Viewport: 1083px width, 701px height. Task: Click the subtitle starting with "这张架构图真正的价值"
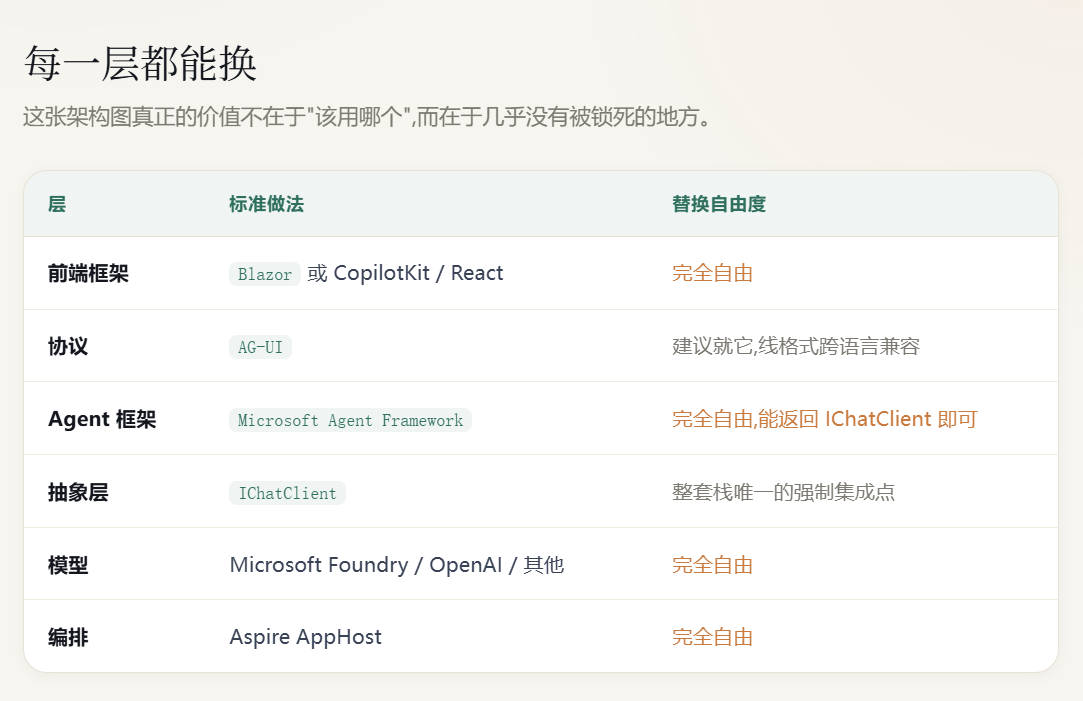(x=367, y=117)
